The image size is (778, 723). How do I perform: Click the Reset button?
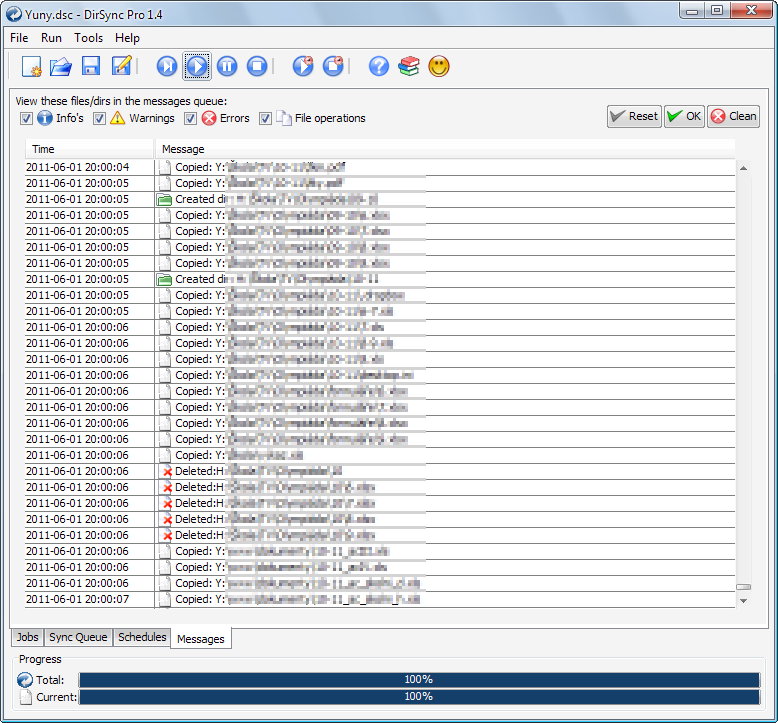[634, 117]
